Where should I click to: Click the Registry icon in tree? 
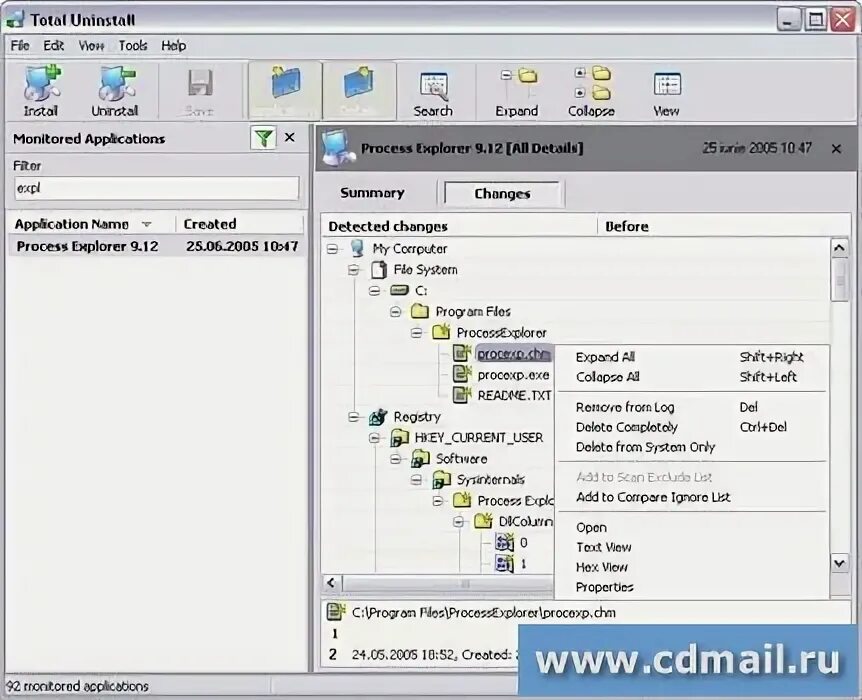tap(378, 417)
